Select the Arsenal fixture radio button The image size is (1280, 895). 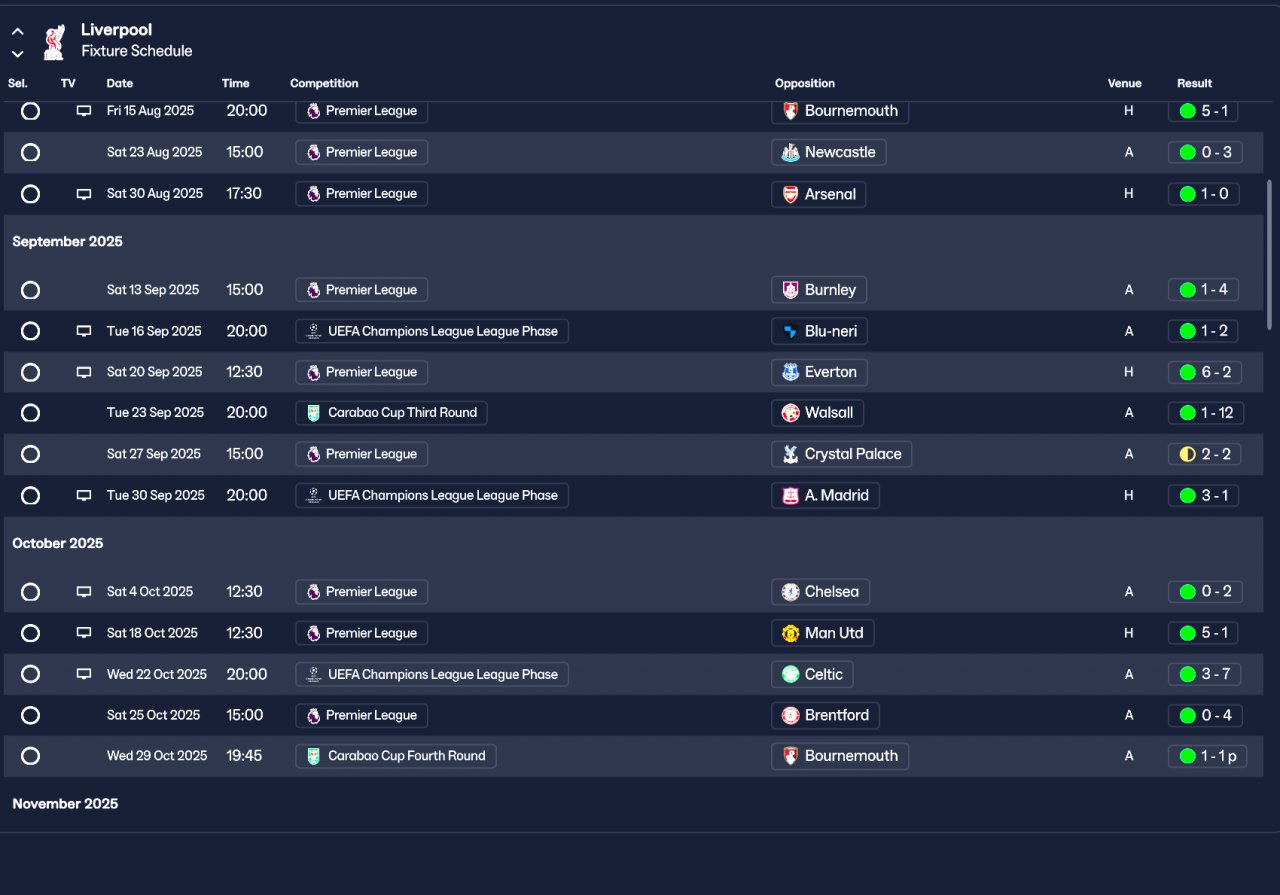pyautogui.click(x=31, y=194)
